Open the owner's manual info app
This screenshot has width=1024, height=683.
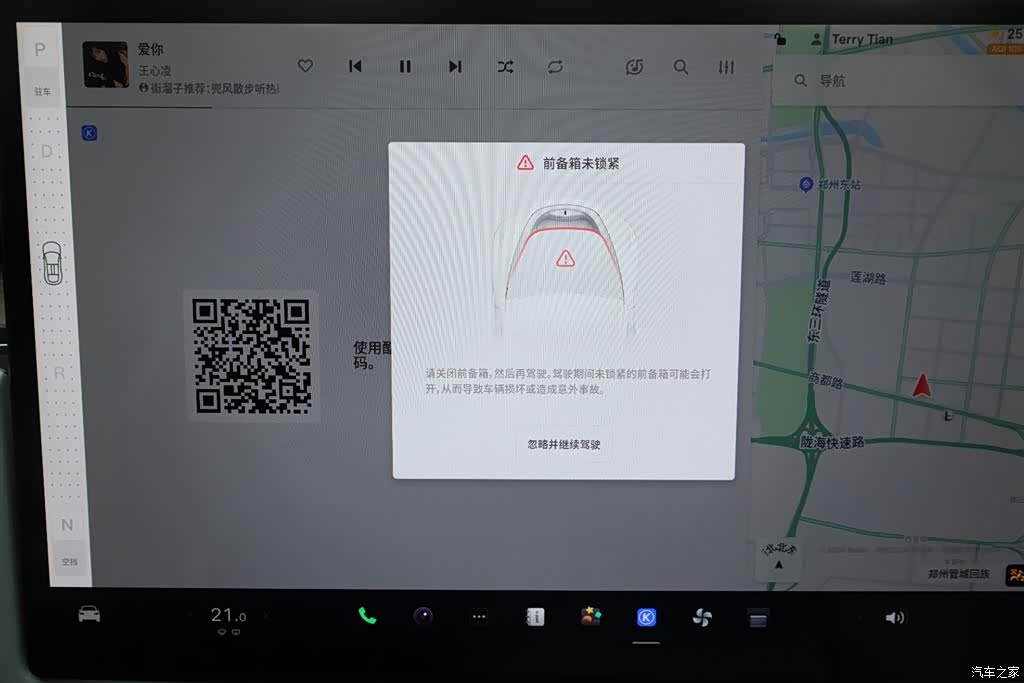(535, 617)
